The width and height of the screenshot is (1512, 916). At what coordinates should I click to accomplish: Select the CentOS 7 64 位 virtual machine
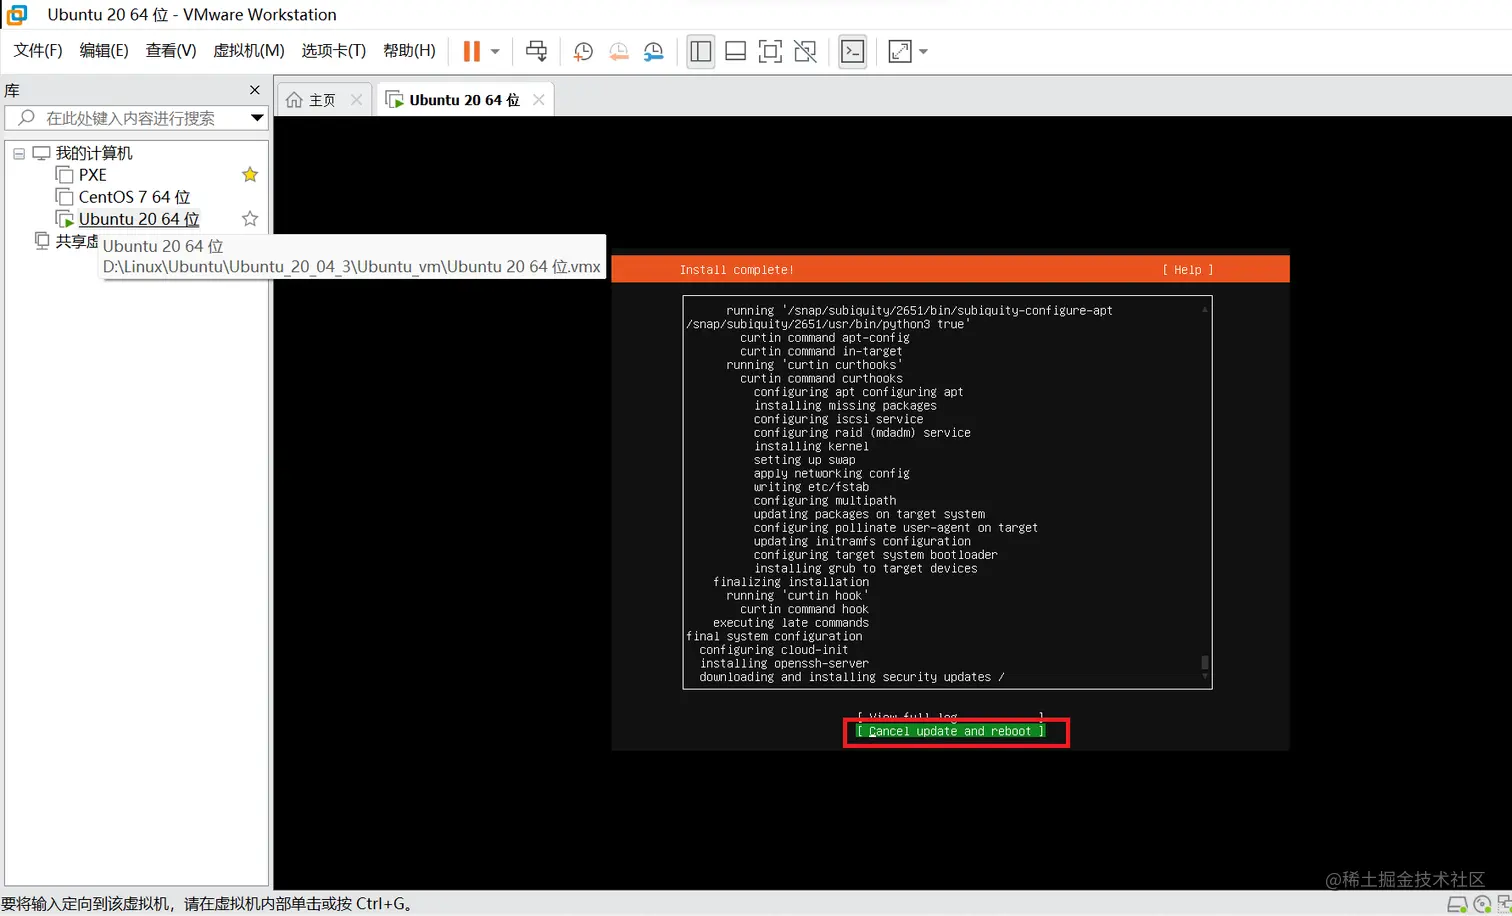[x=134, y=197]
